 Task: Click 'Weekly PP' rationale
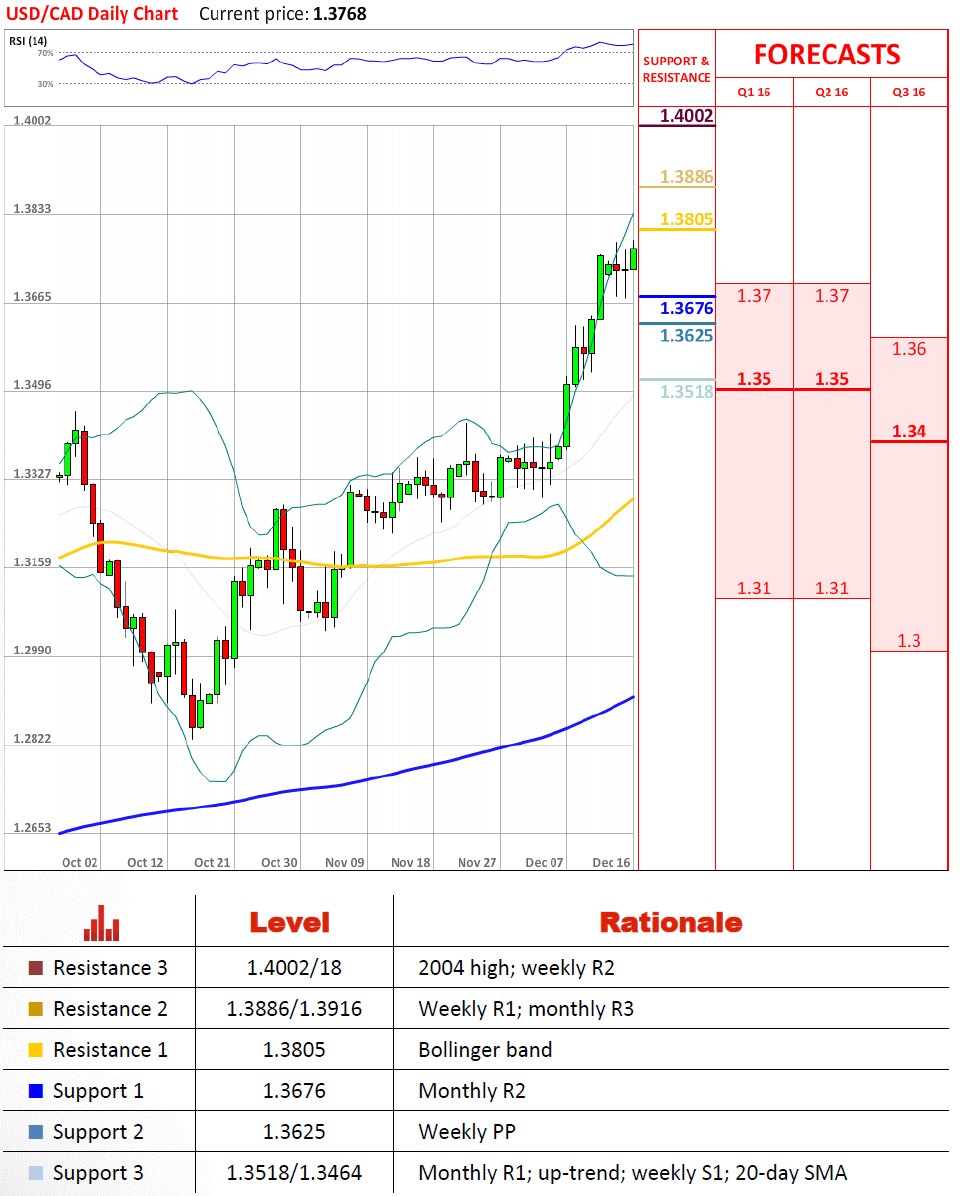467,1132
